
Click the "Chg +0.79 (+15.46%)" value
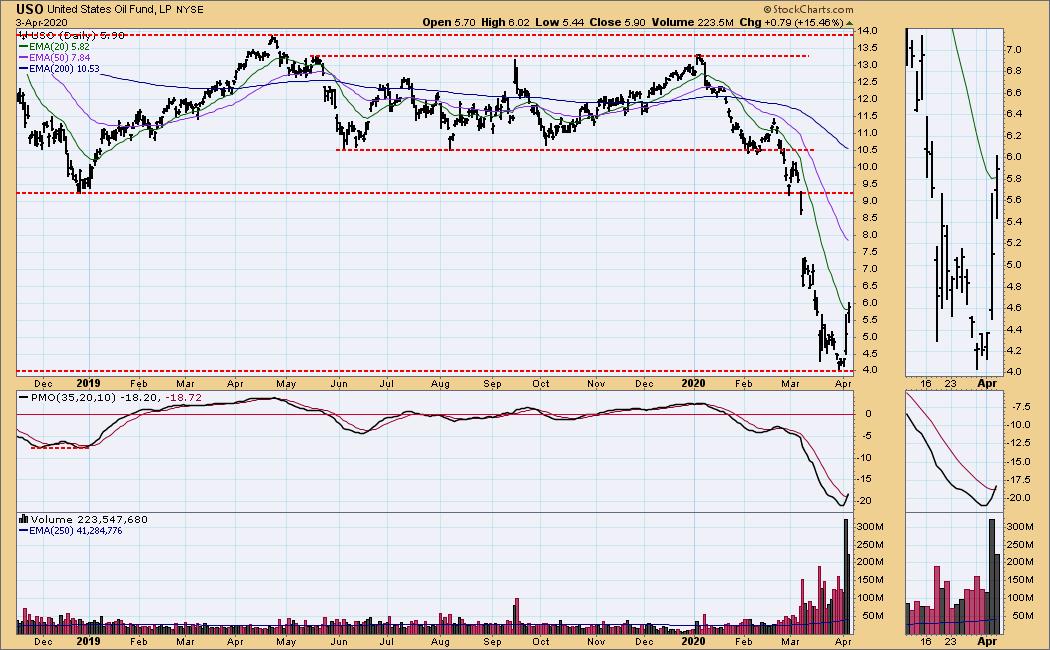point(792,22)
